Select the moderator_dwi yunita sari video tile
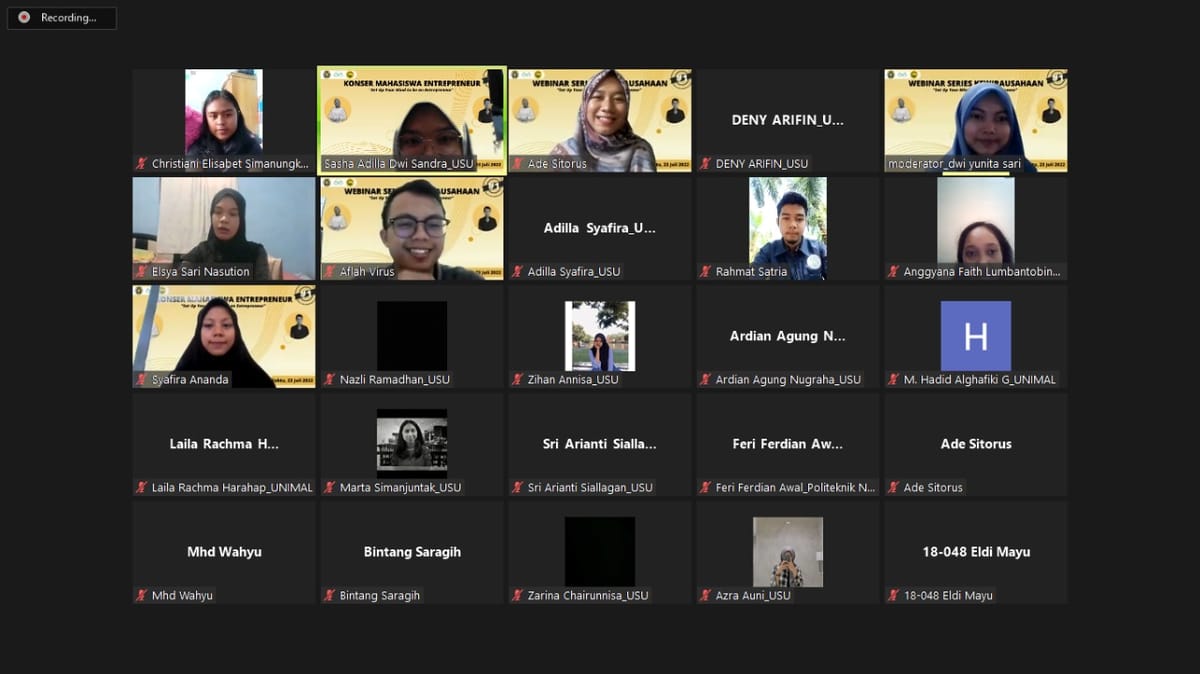 (x=975, y=118)
